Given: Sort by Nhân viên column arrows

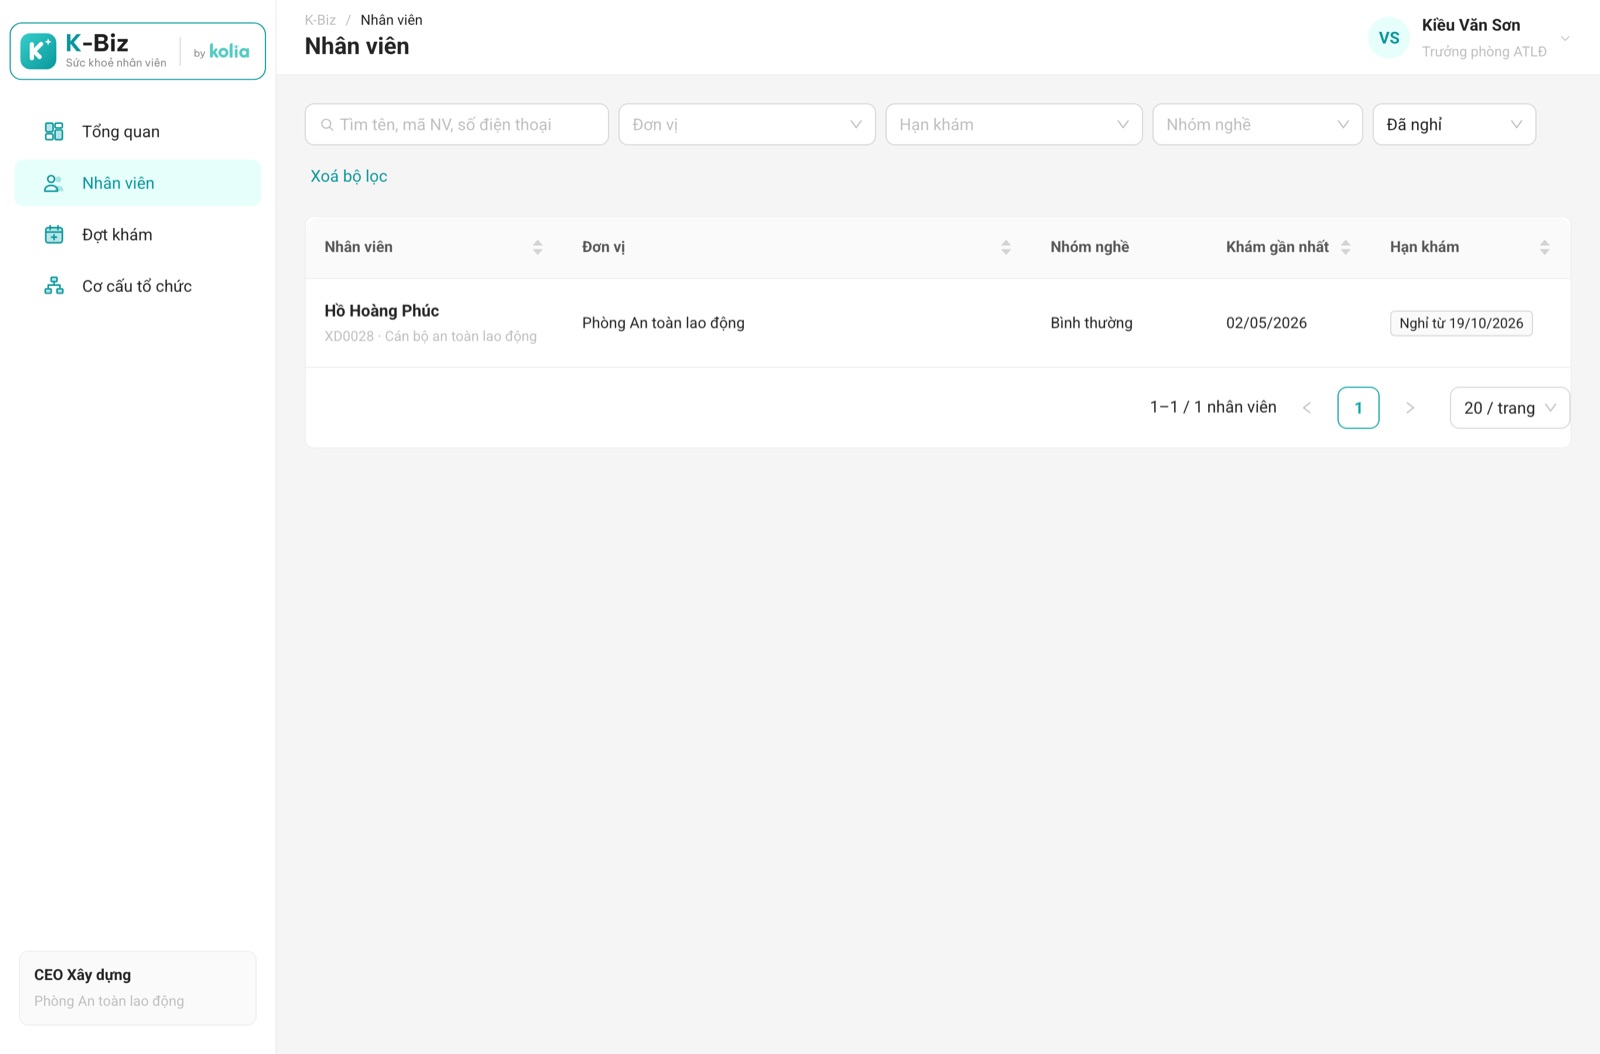Looking at the screenshot, I should (537, 247).
